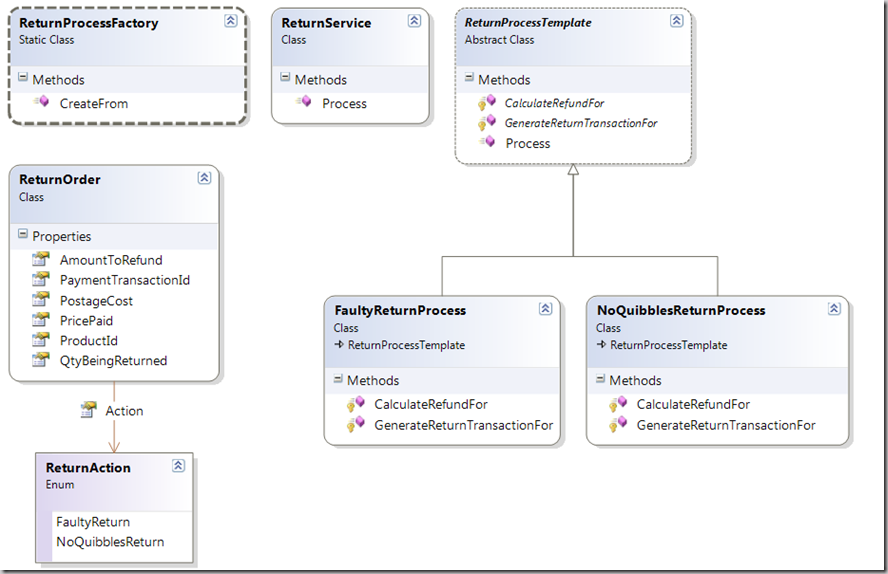Collapse the ReturnAction enum chevron
The height and width of the screenshot is (574, 888).
pos(178,465)
